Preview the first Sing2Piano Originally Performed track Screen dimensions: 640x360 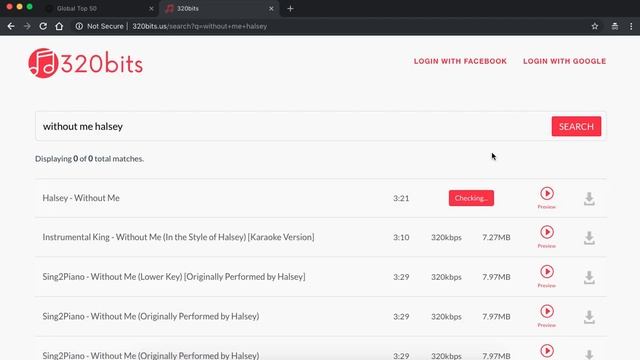tap(547, 316)
